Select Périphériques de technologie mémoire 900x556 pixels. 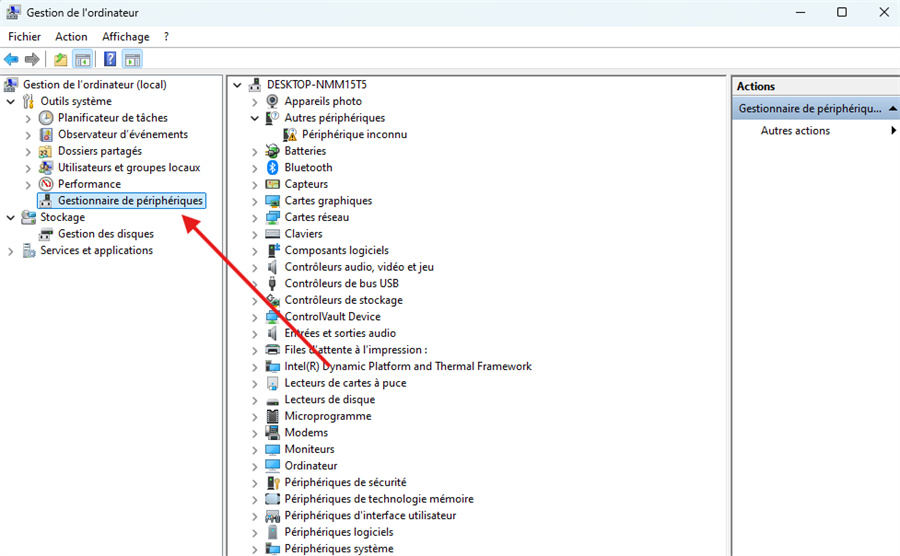pos(379,499)
